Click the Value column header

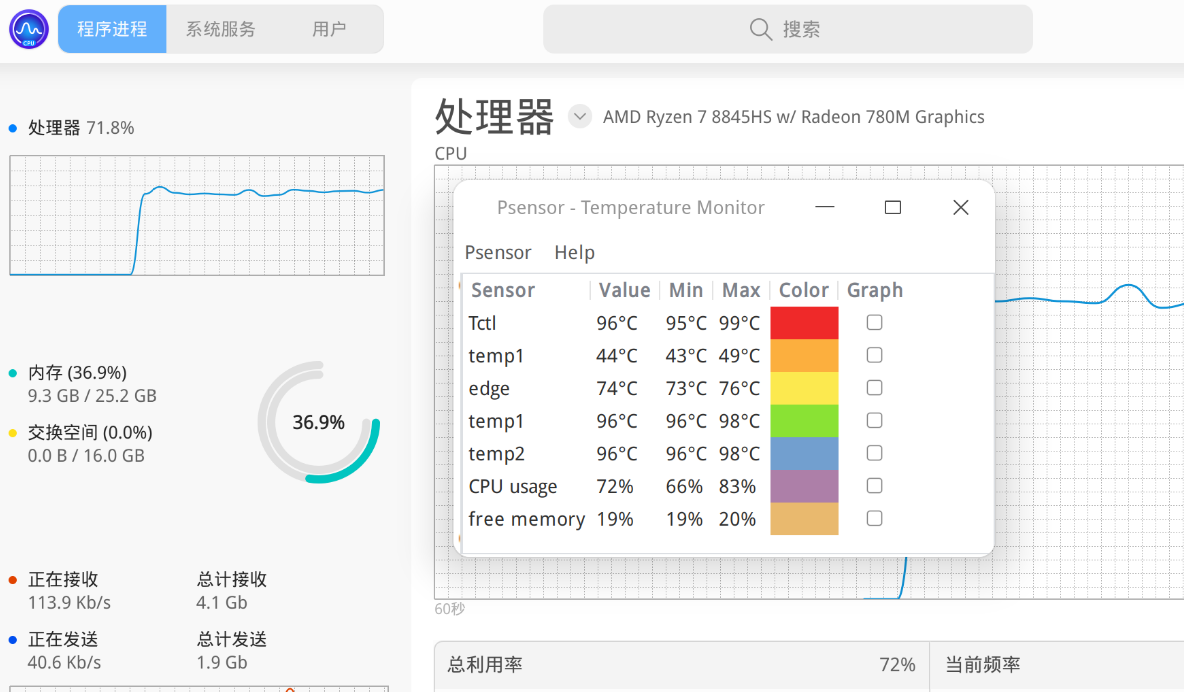pyautogui.click(x=624, y=290)
